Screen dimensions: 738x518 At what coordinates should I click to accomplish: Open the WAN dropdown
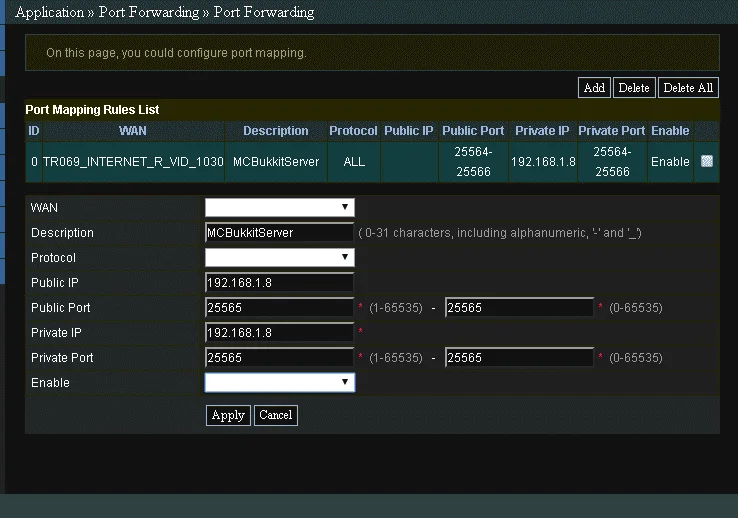(280, 207)
